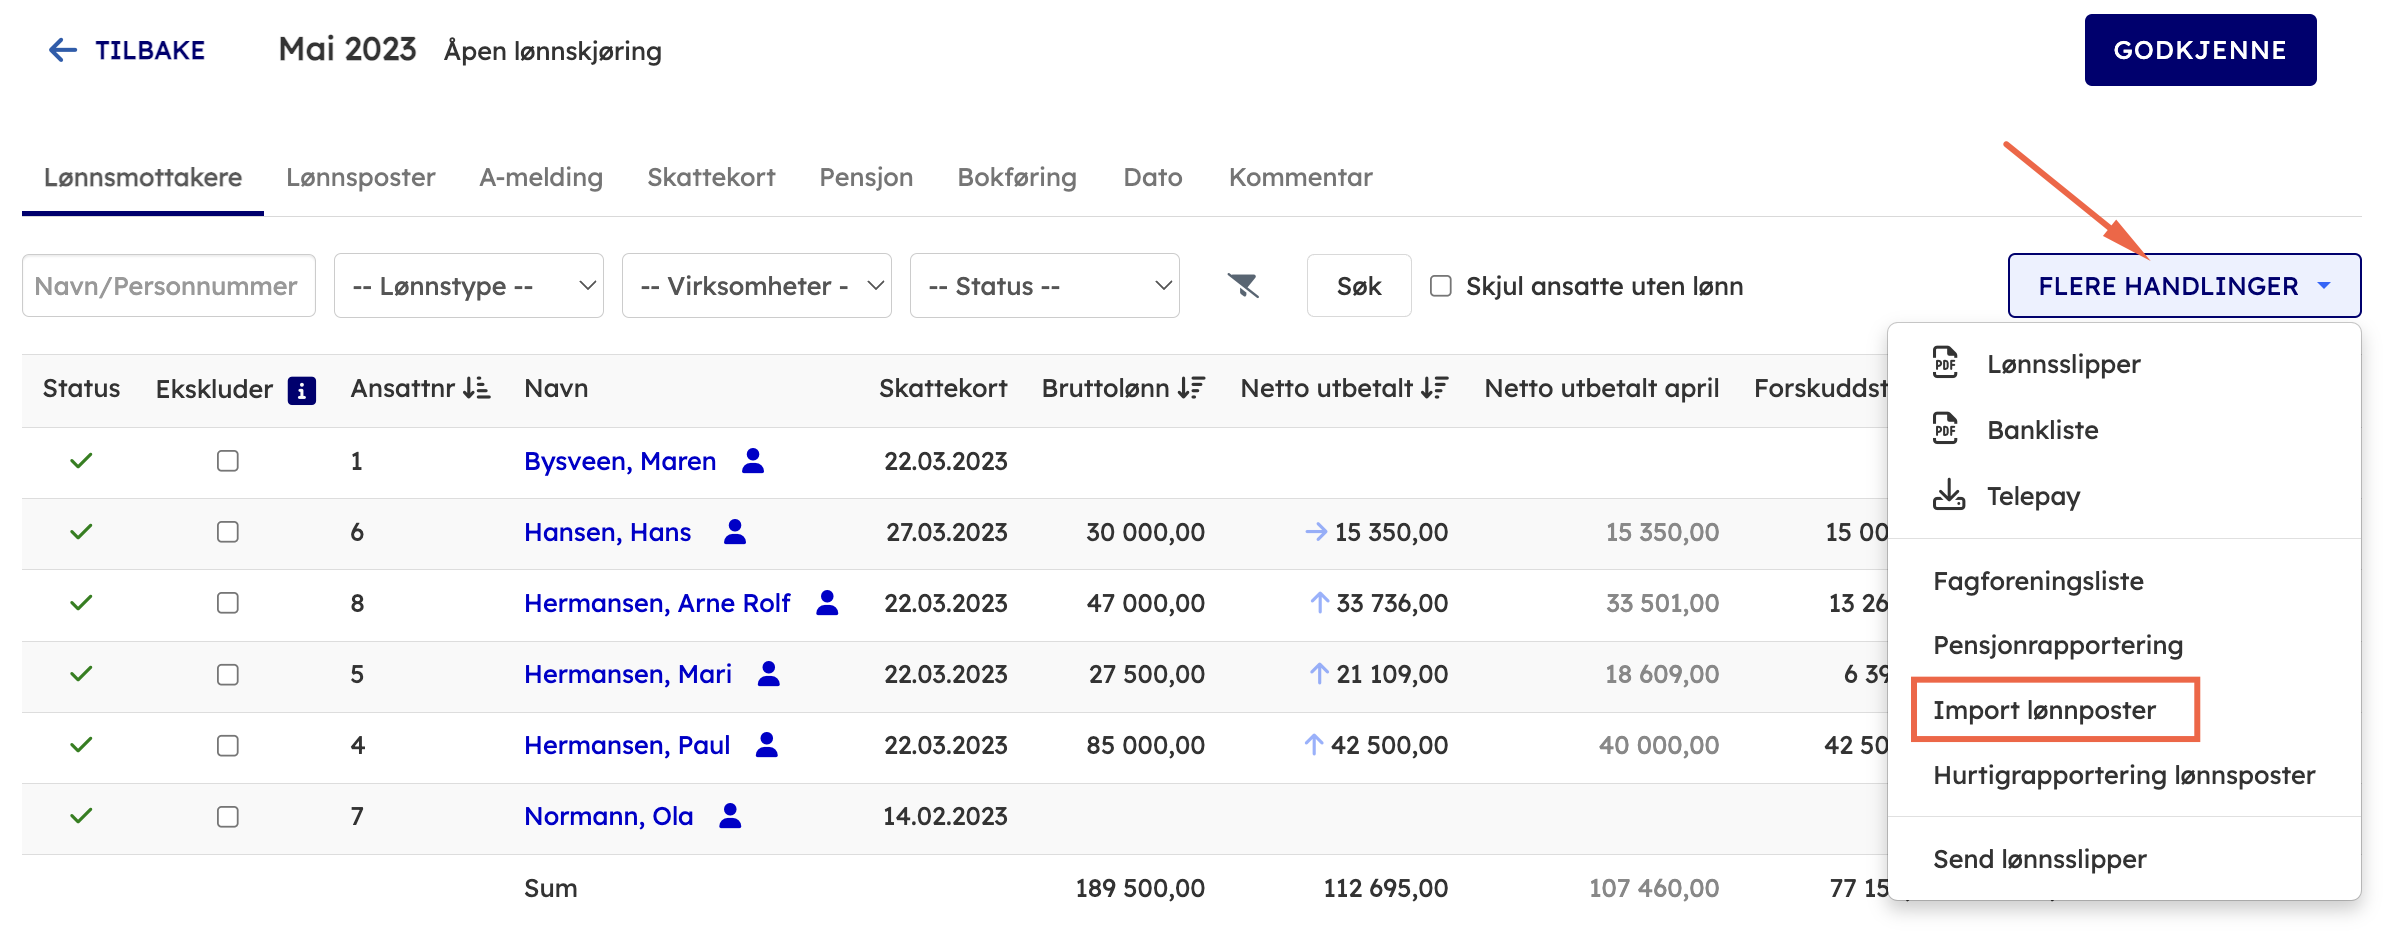Click the Navn/Personnummer search field

168,286
